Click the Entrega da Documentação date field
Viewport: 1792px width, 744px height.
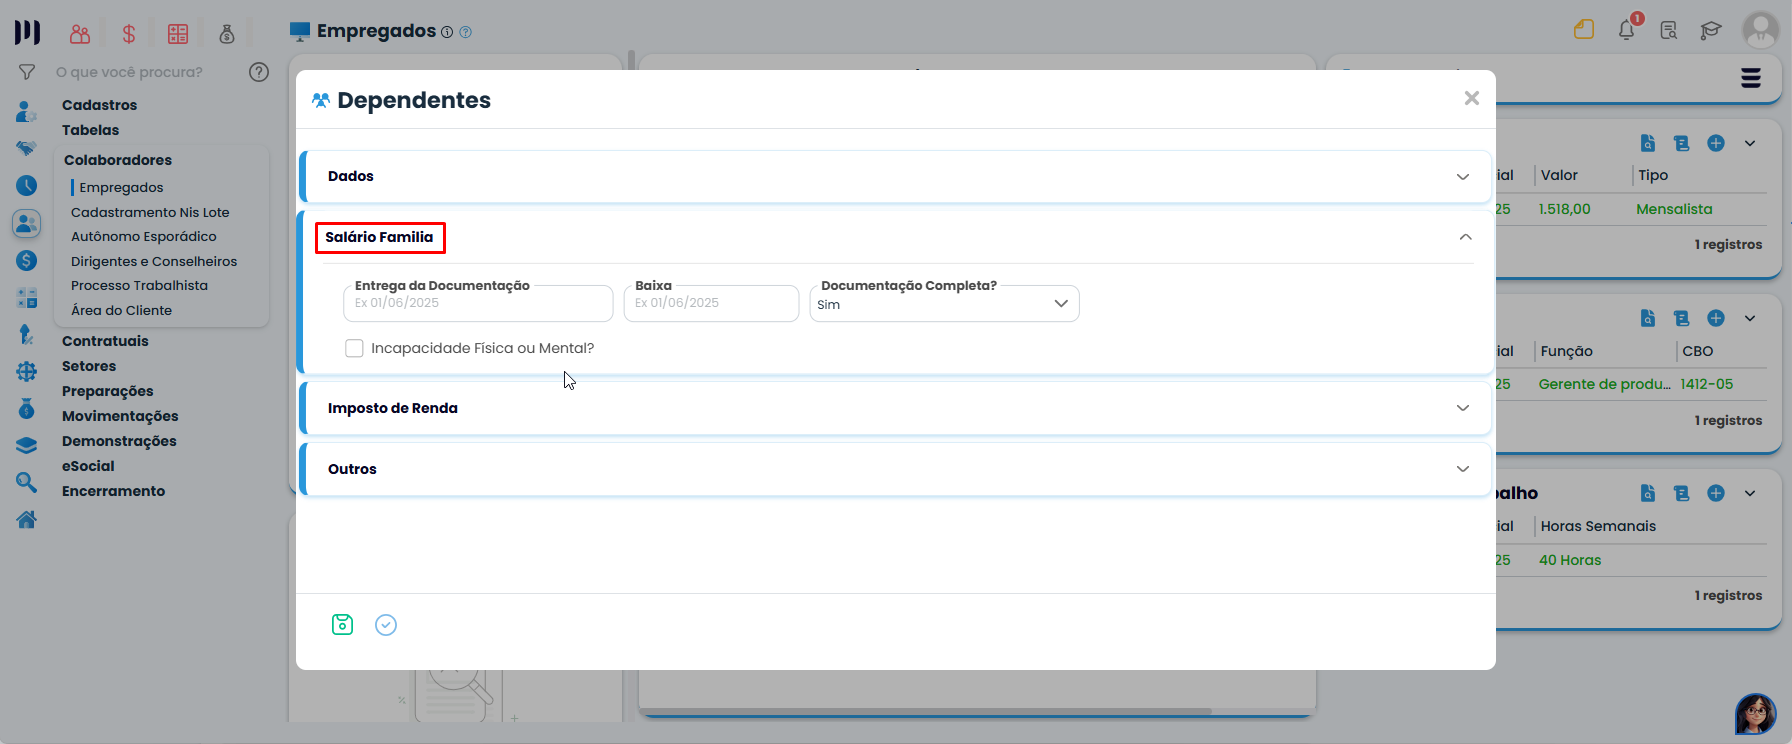478,303
